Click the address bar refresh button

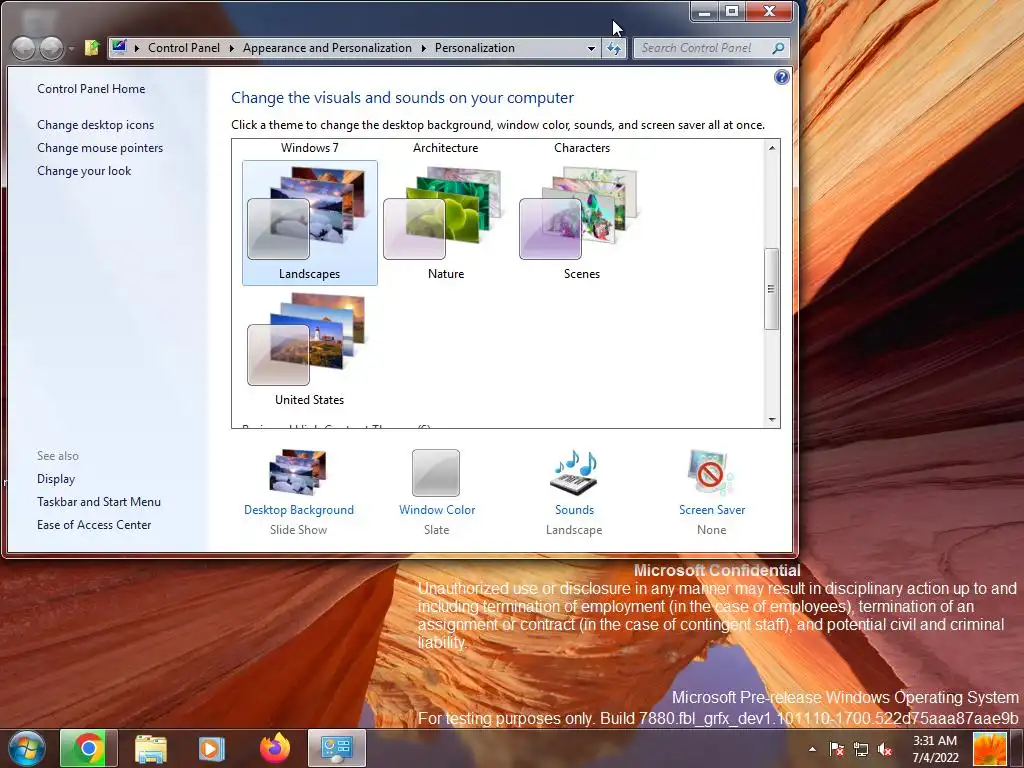614,48
